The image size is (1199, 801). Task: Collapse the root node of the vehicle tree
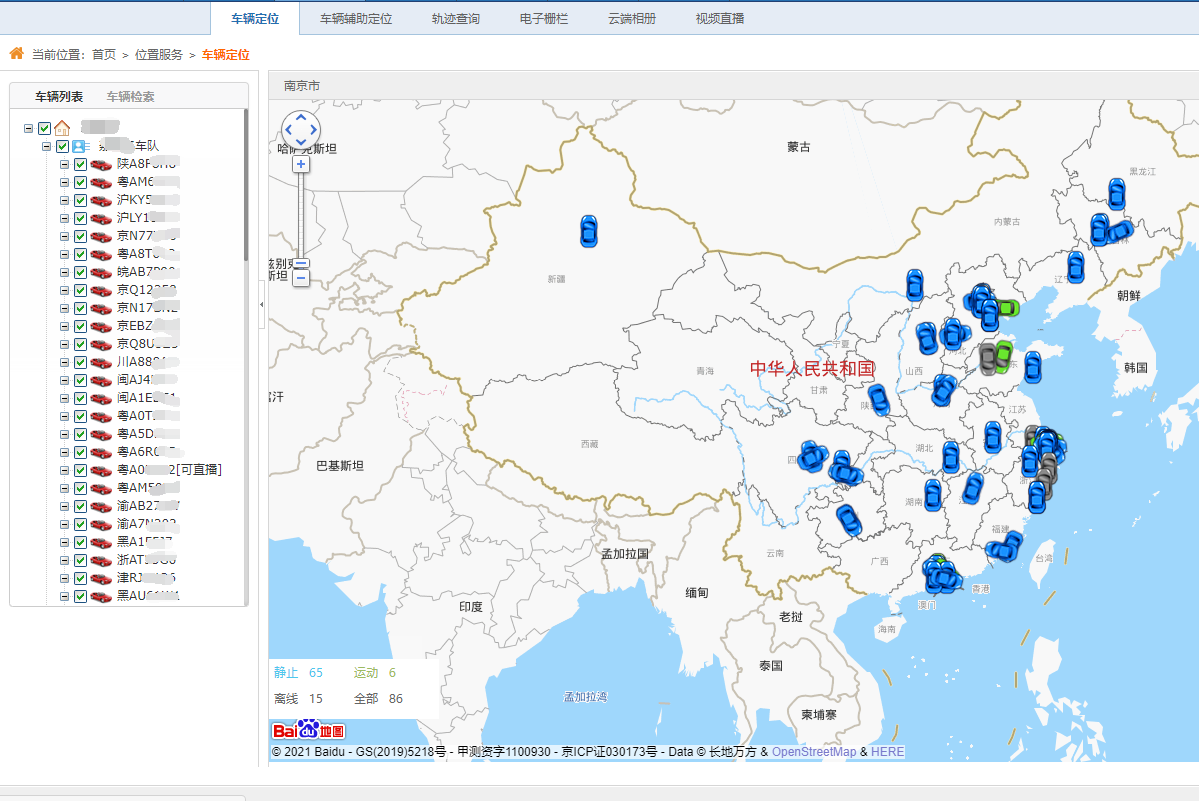coord(29,128)
